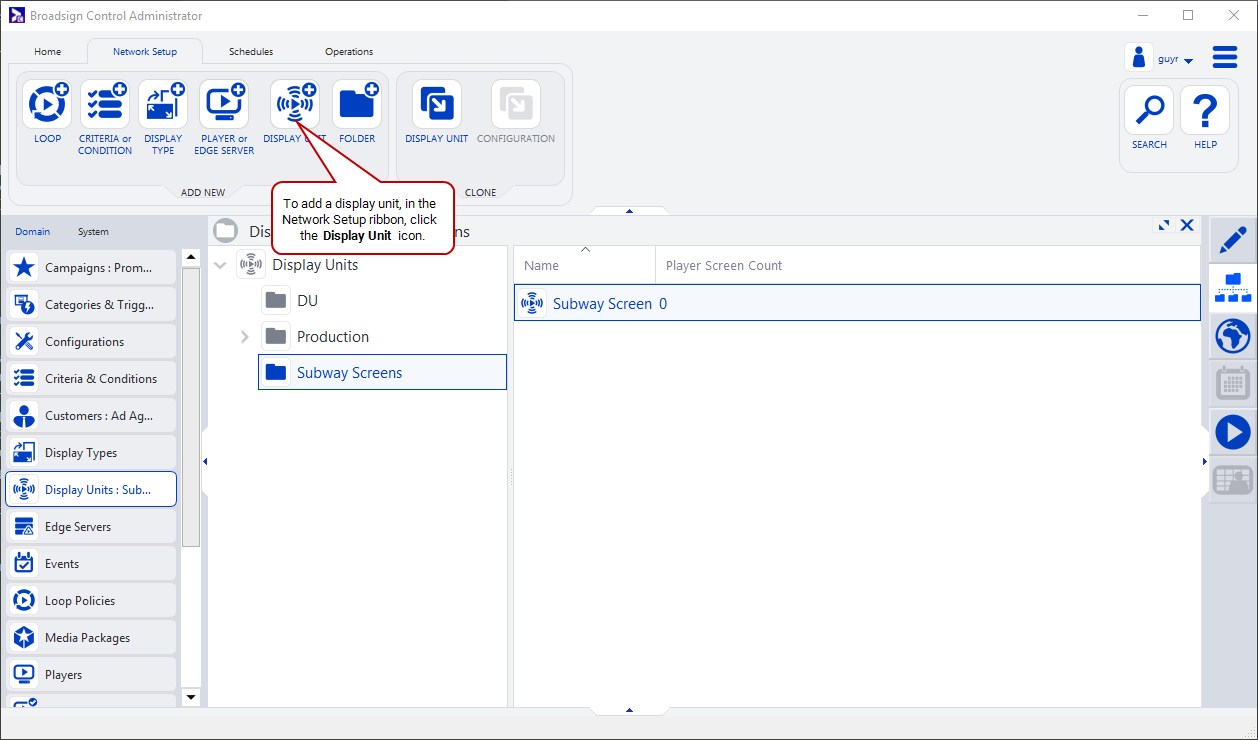The image size is (1258, 740).
Task: Select the Display Units root tree item
Action: (x=315, y=265)
